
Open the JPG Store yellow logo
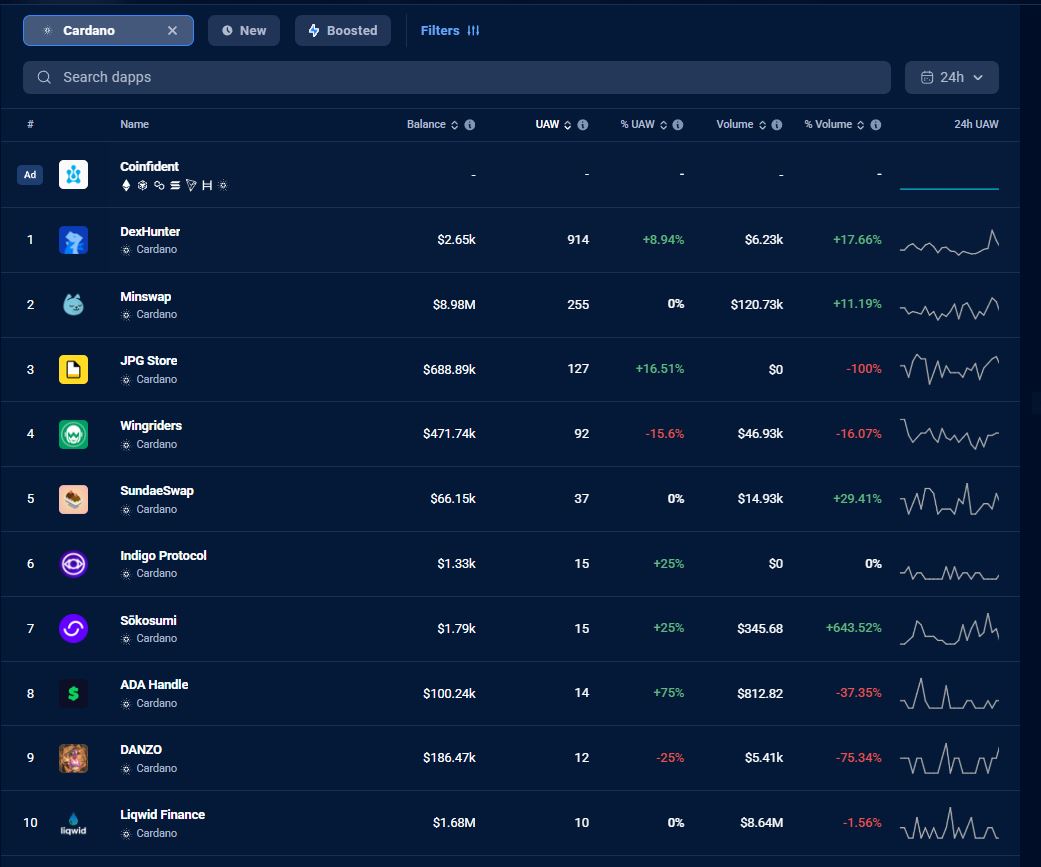tap(73, 369)
